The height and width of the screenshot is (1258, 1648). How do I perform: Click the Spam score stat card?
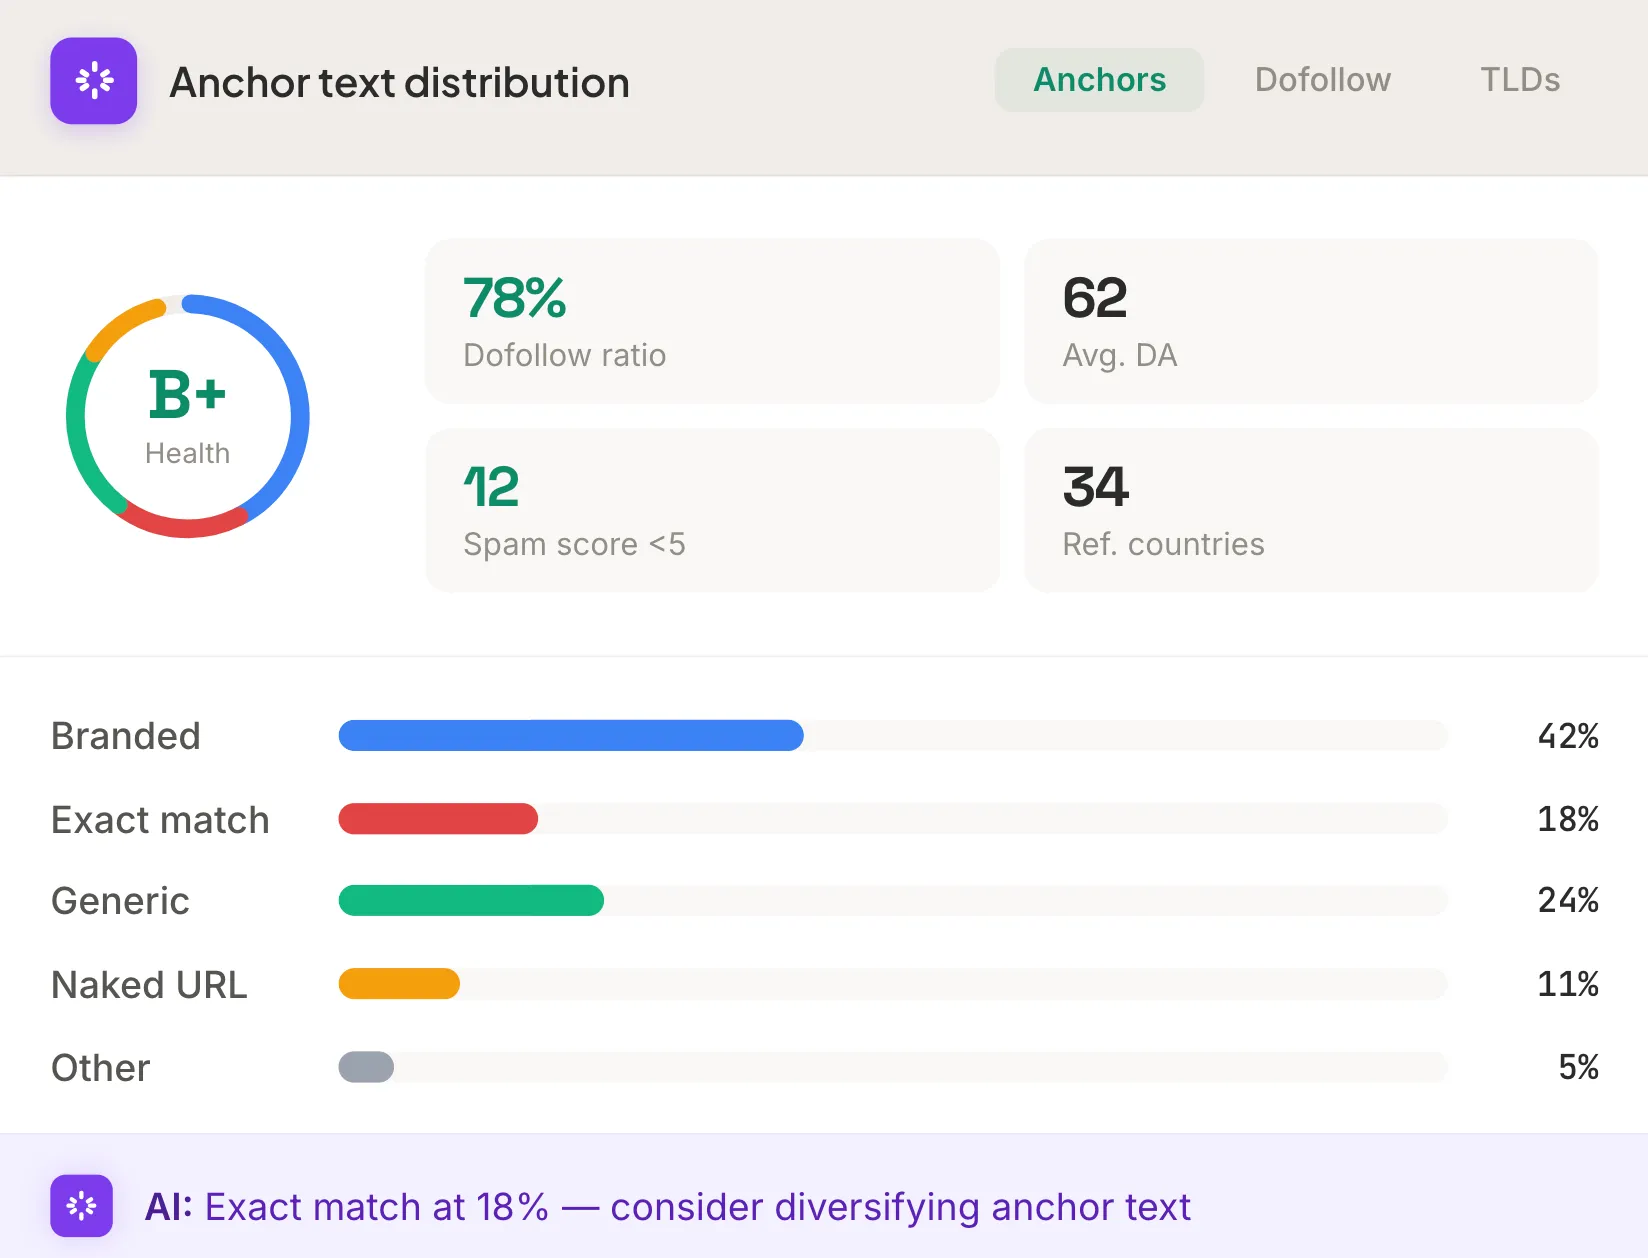(x=712, y=510)
